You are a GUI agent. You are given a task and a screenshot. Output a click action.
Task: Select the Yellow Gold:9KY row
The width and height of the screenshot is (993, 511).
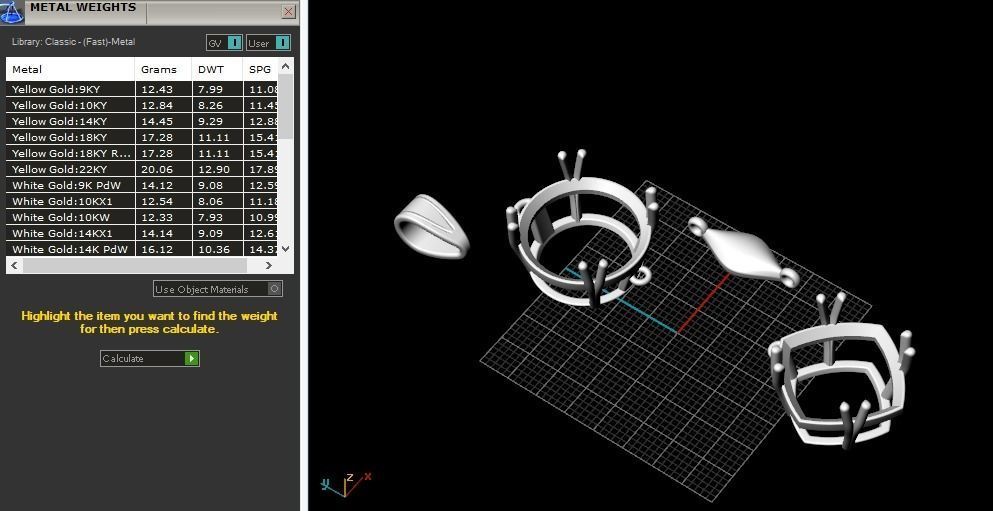click(x=142, y=89)
